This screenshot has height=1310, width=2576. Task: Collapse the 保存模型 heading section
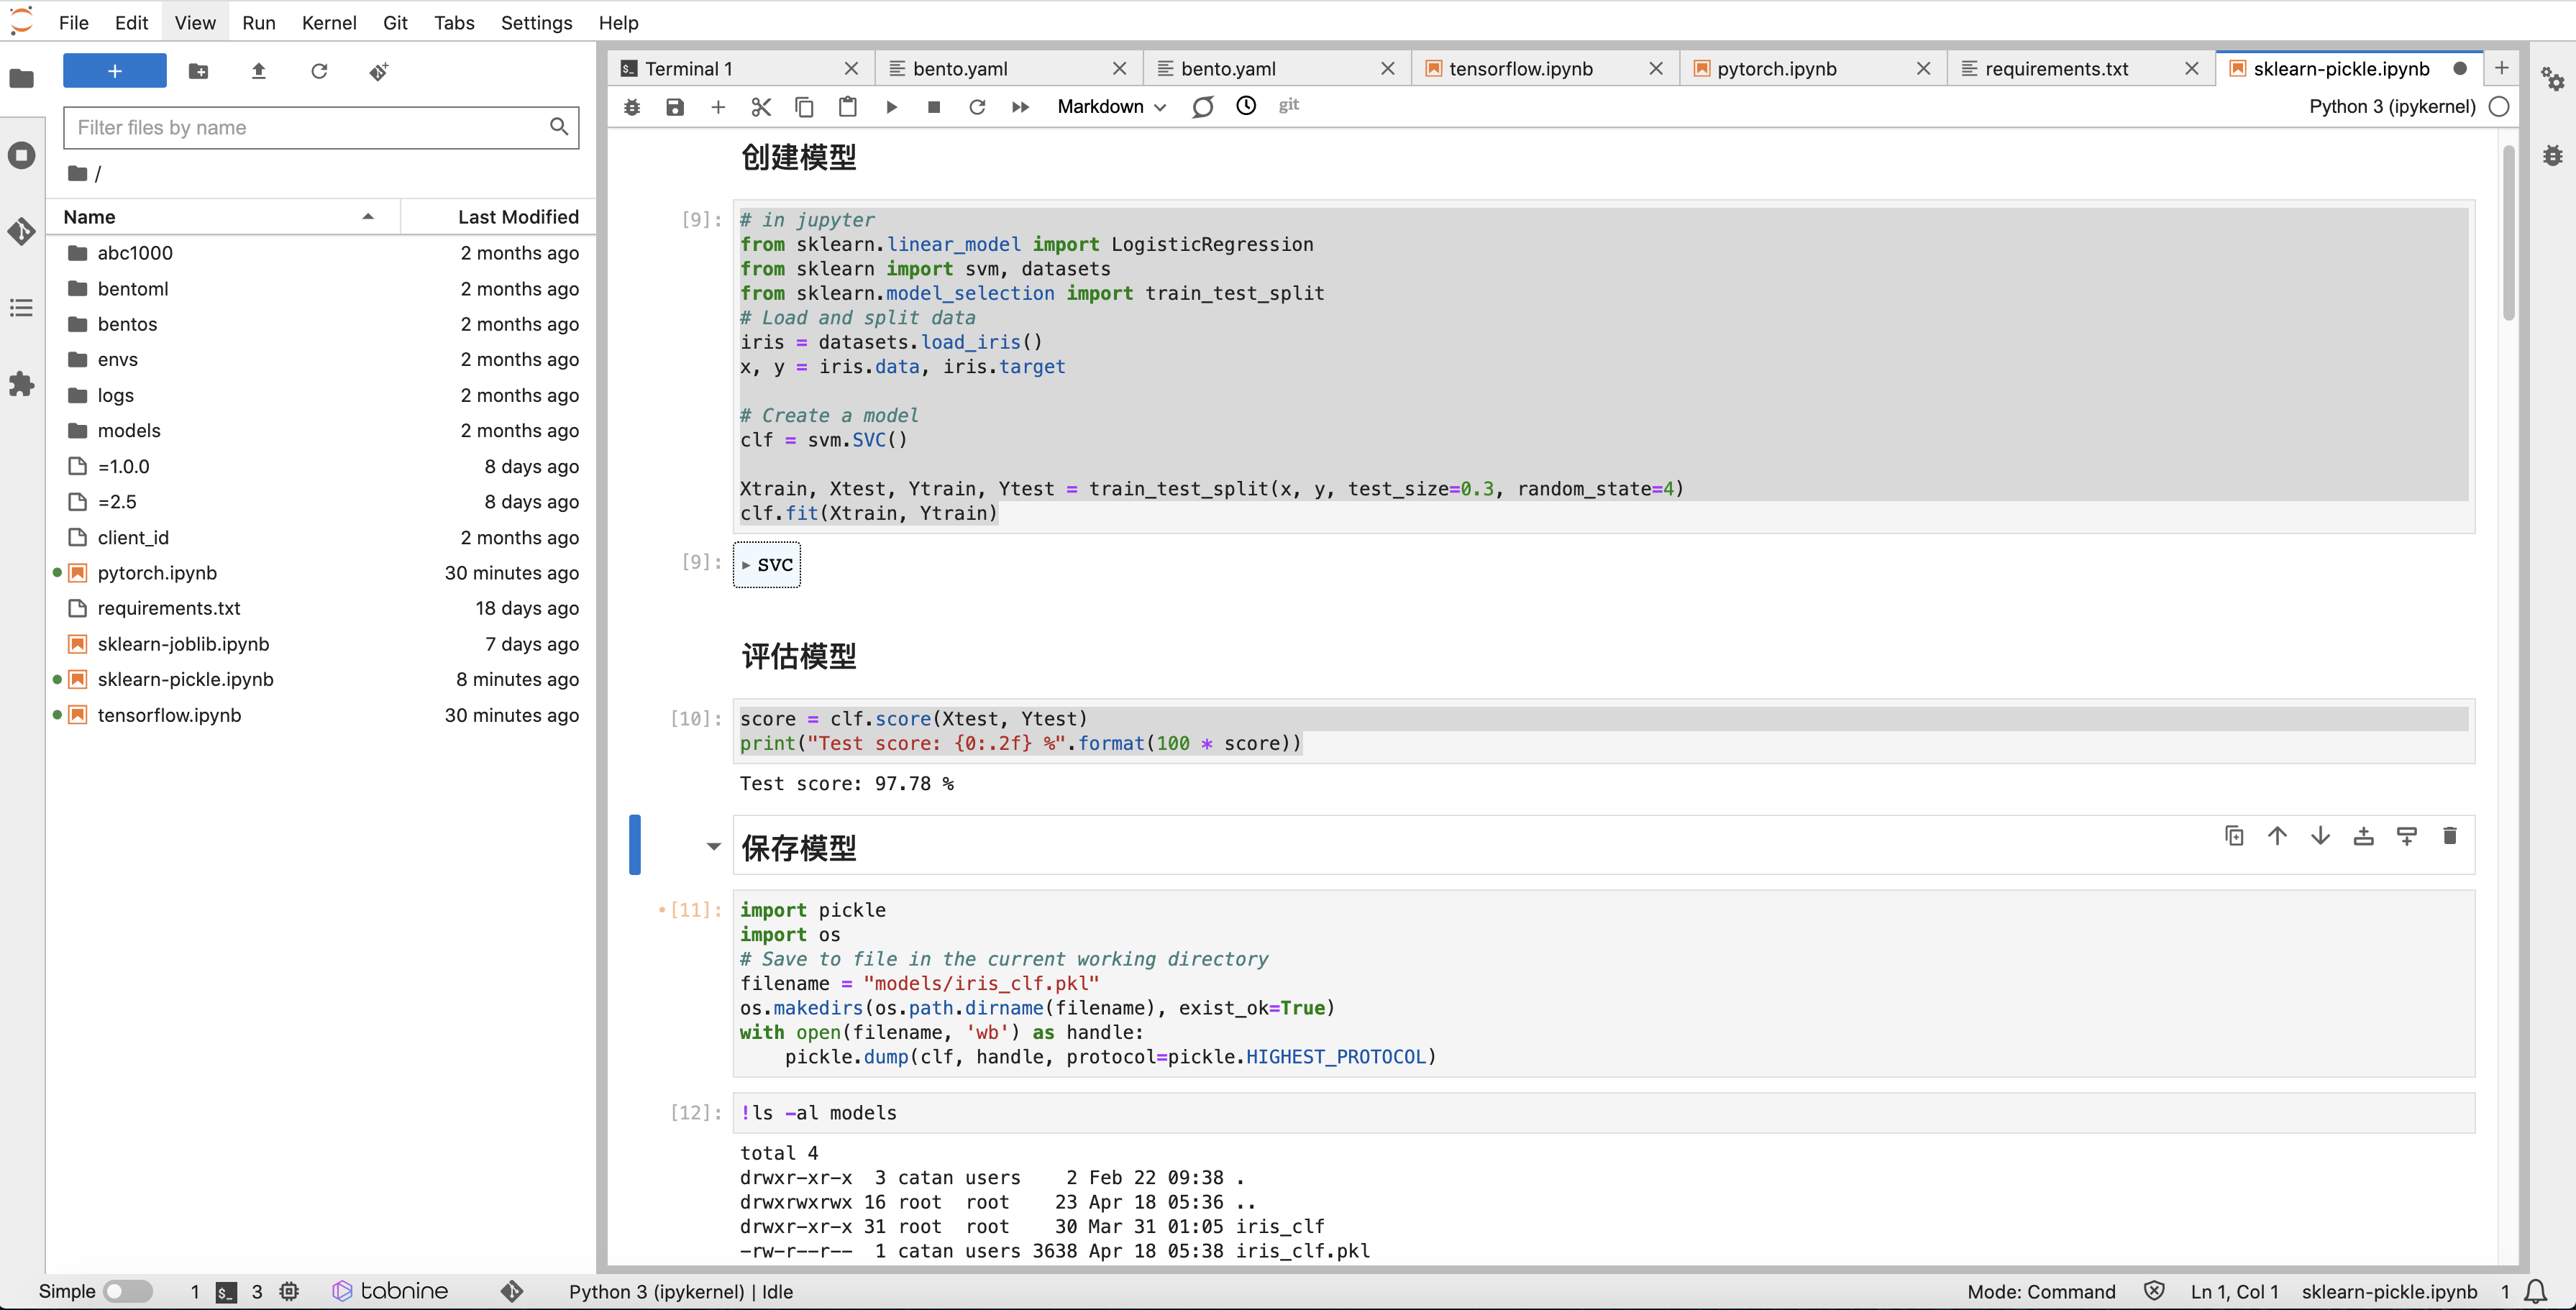[713, 847]
